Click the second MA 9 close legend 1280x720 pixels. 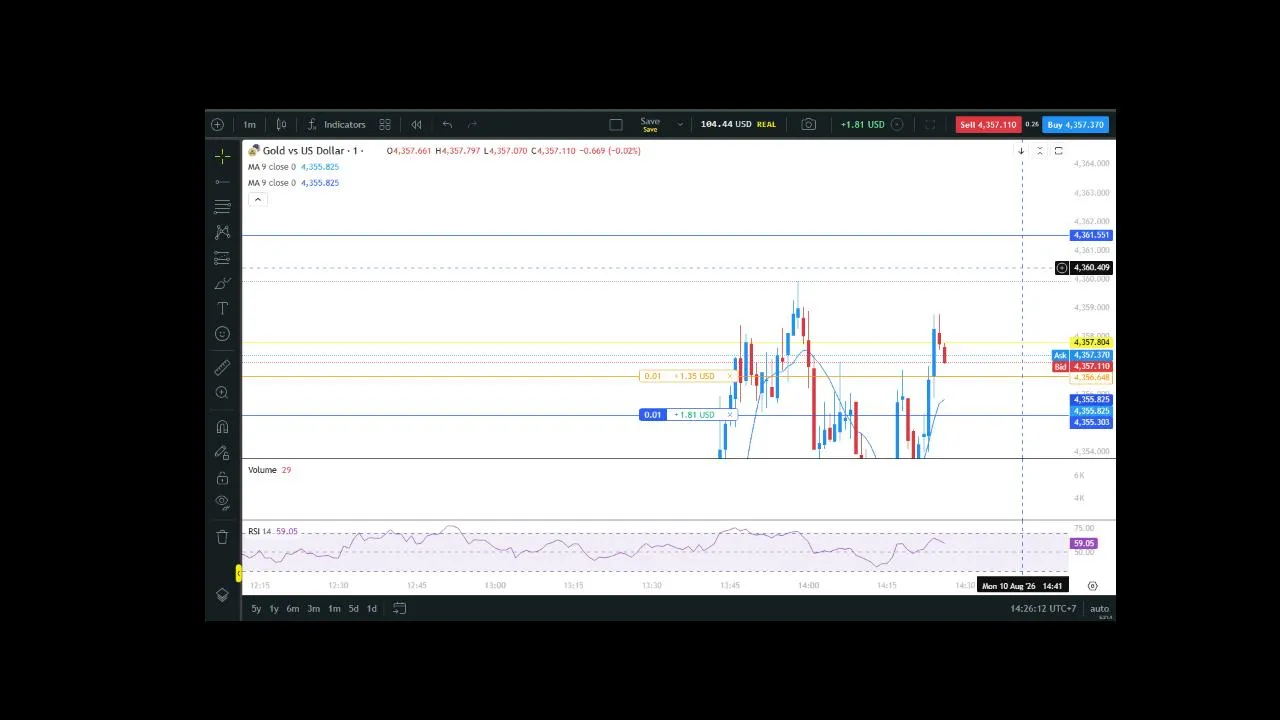[272, 183]
